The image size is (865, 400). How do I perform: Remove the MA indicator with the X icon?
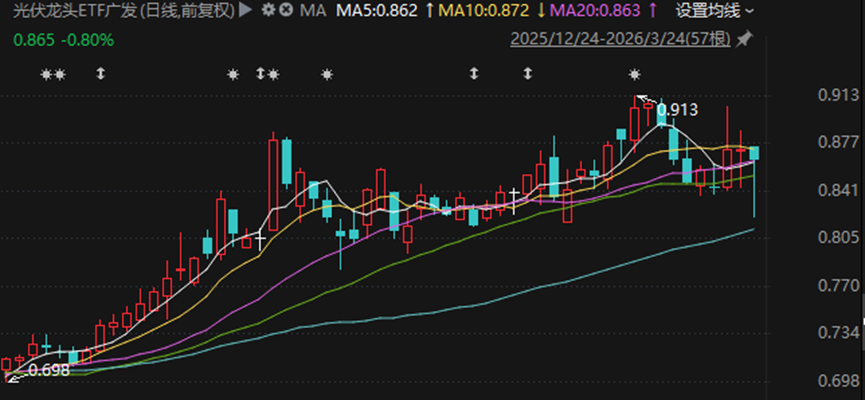point(285,10)
